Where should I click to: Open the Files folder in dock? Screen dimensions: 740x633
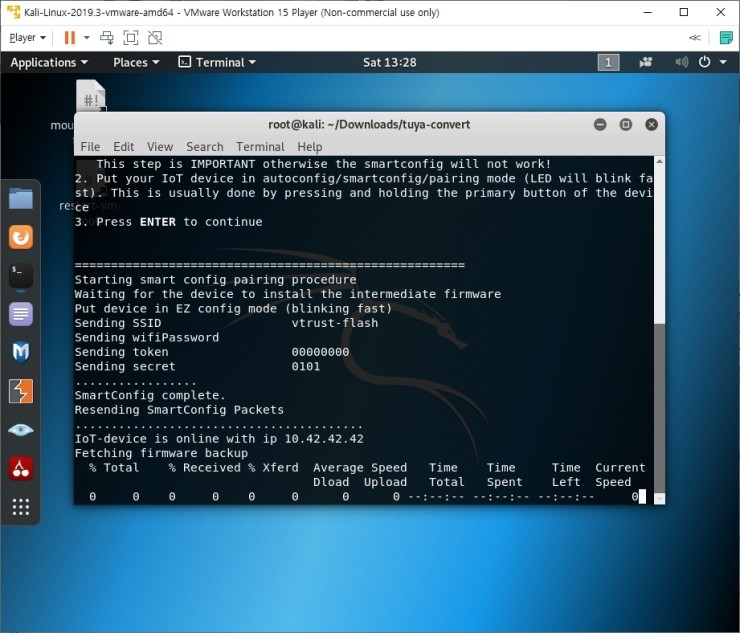point(21,198)
